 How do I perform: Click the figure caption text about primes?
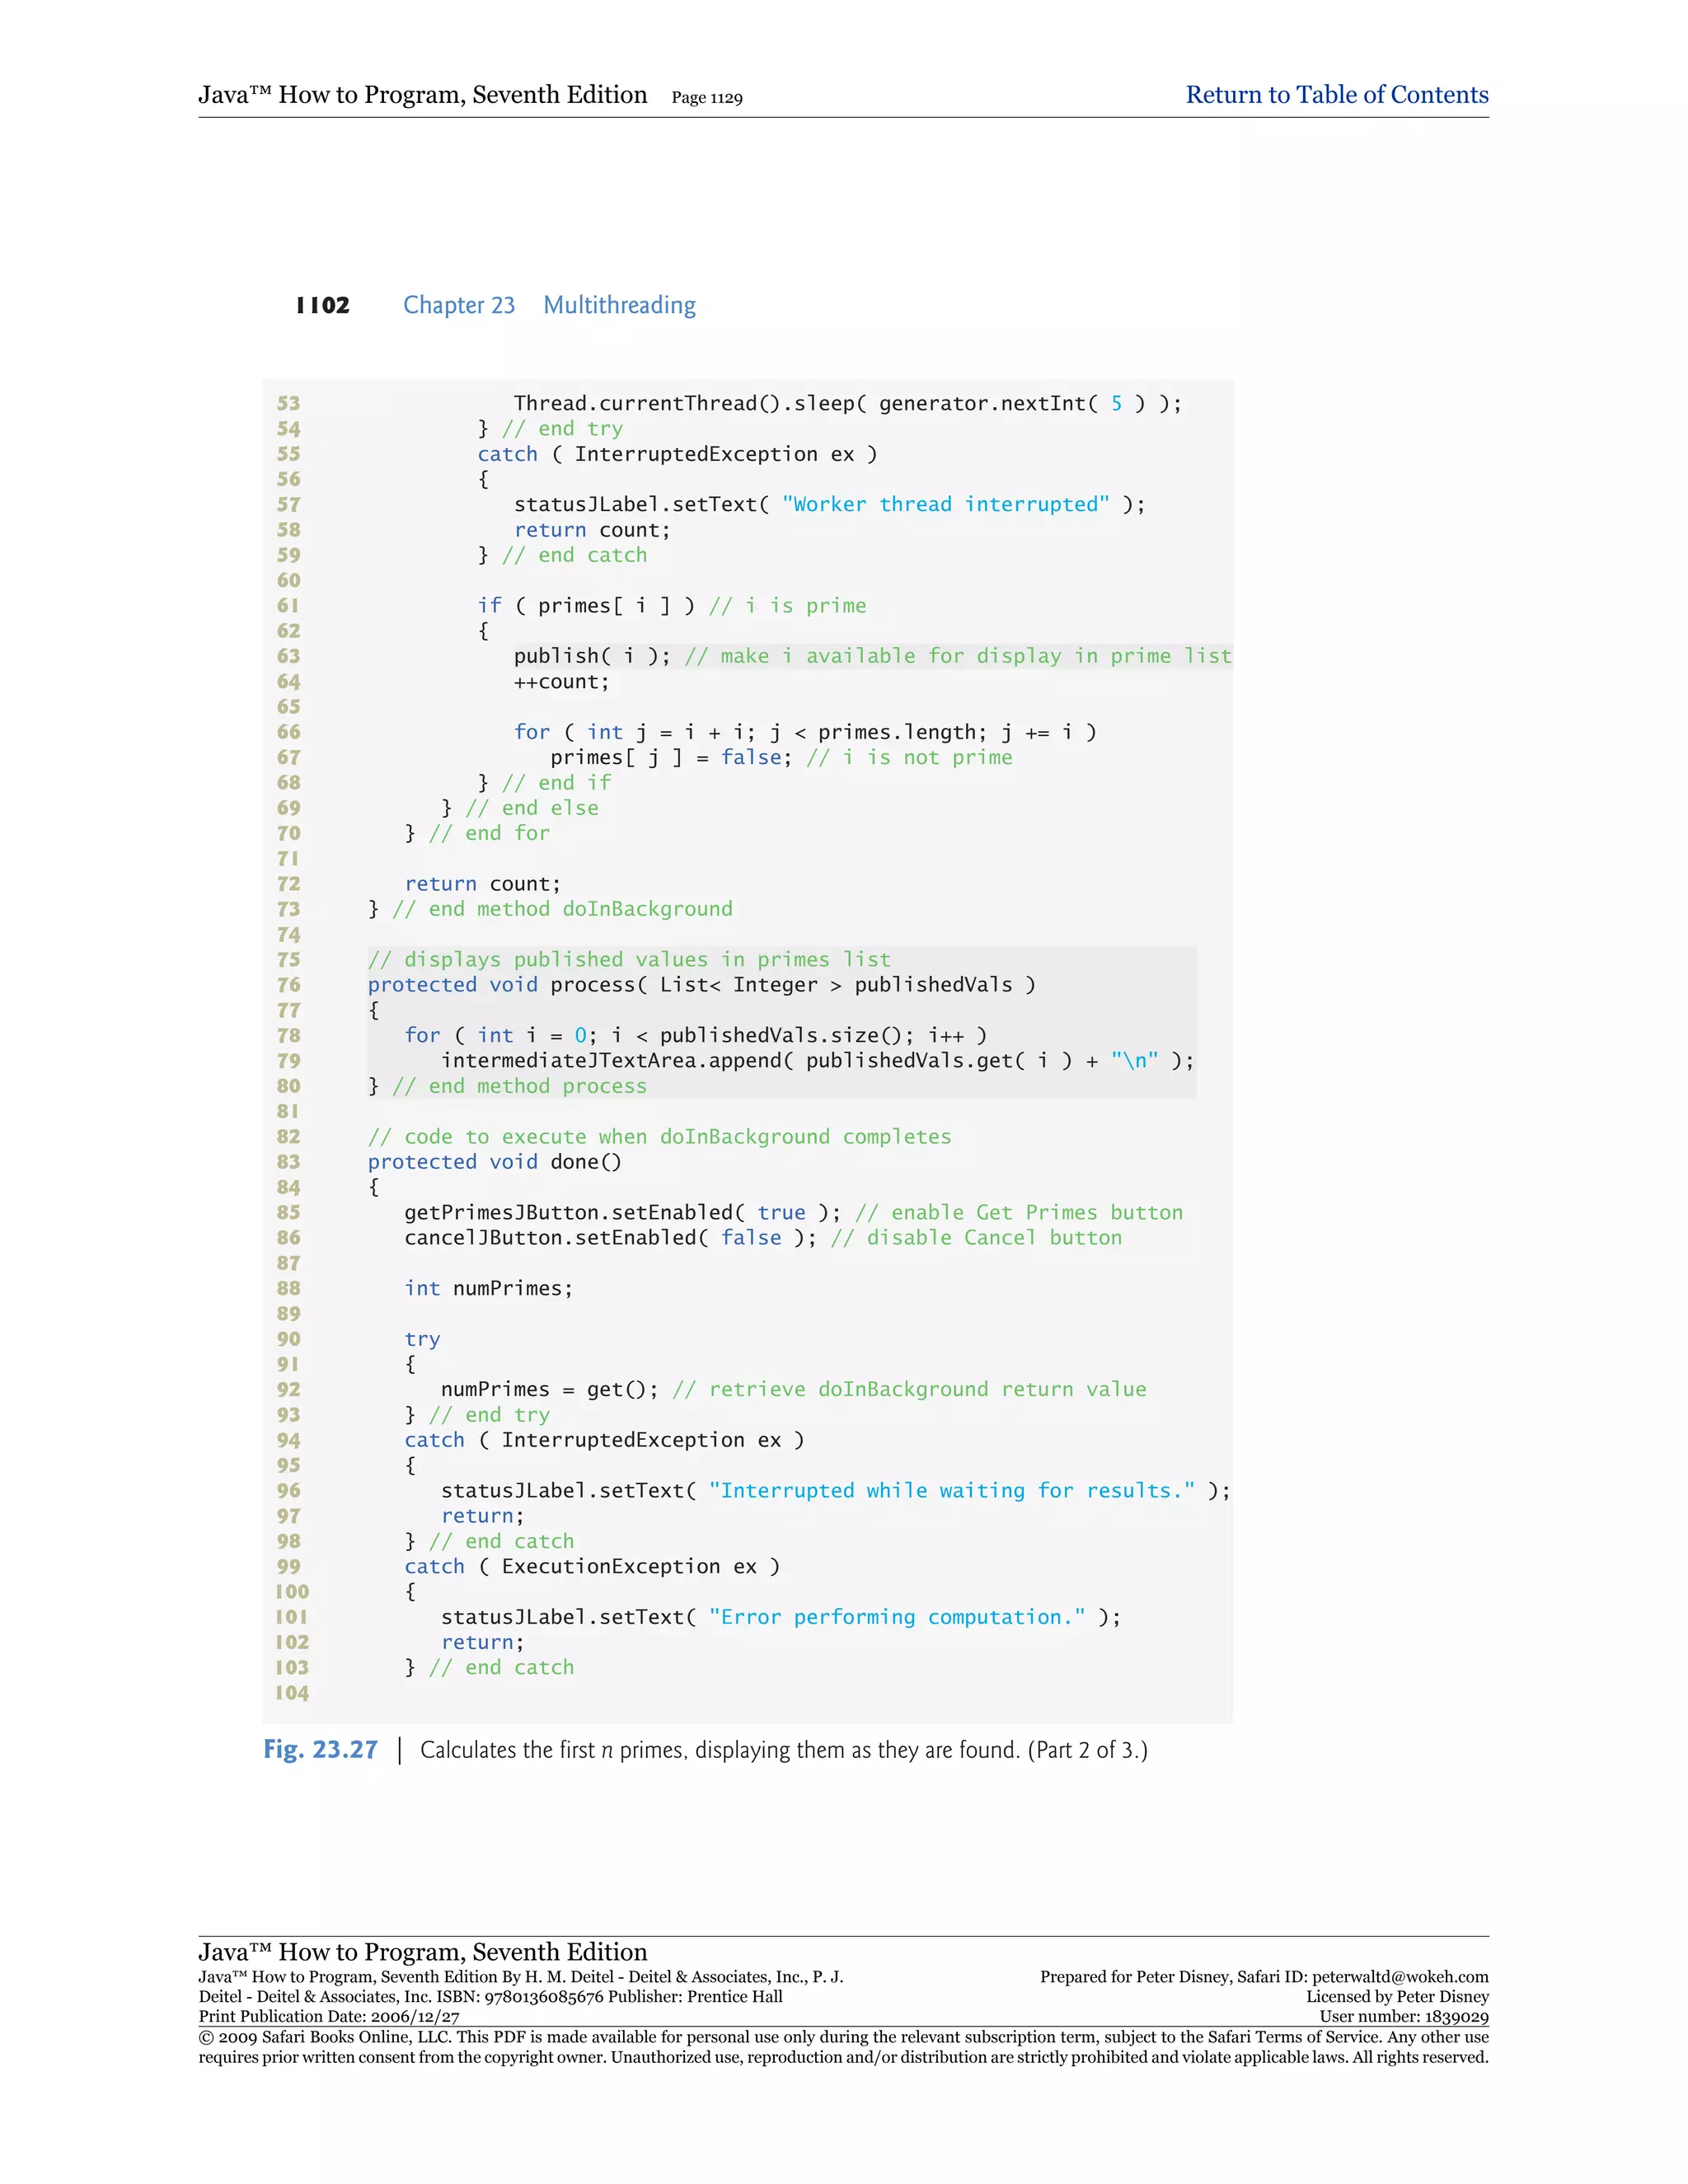point(783,1750)
